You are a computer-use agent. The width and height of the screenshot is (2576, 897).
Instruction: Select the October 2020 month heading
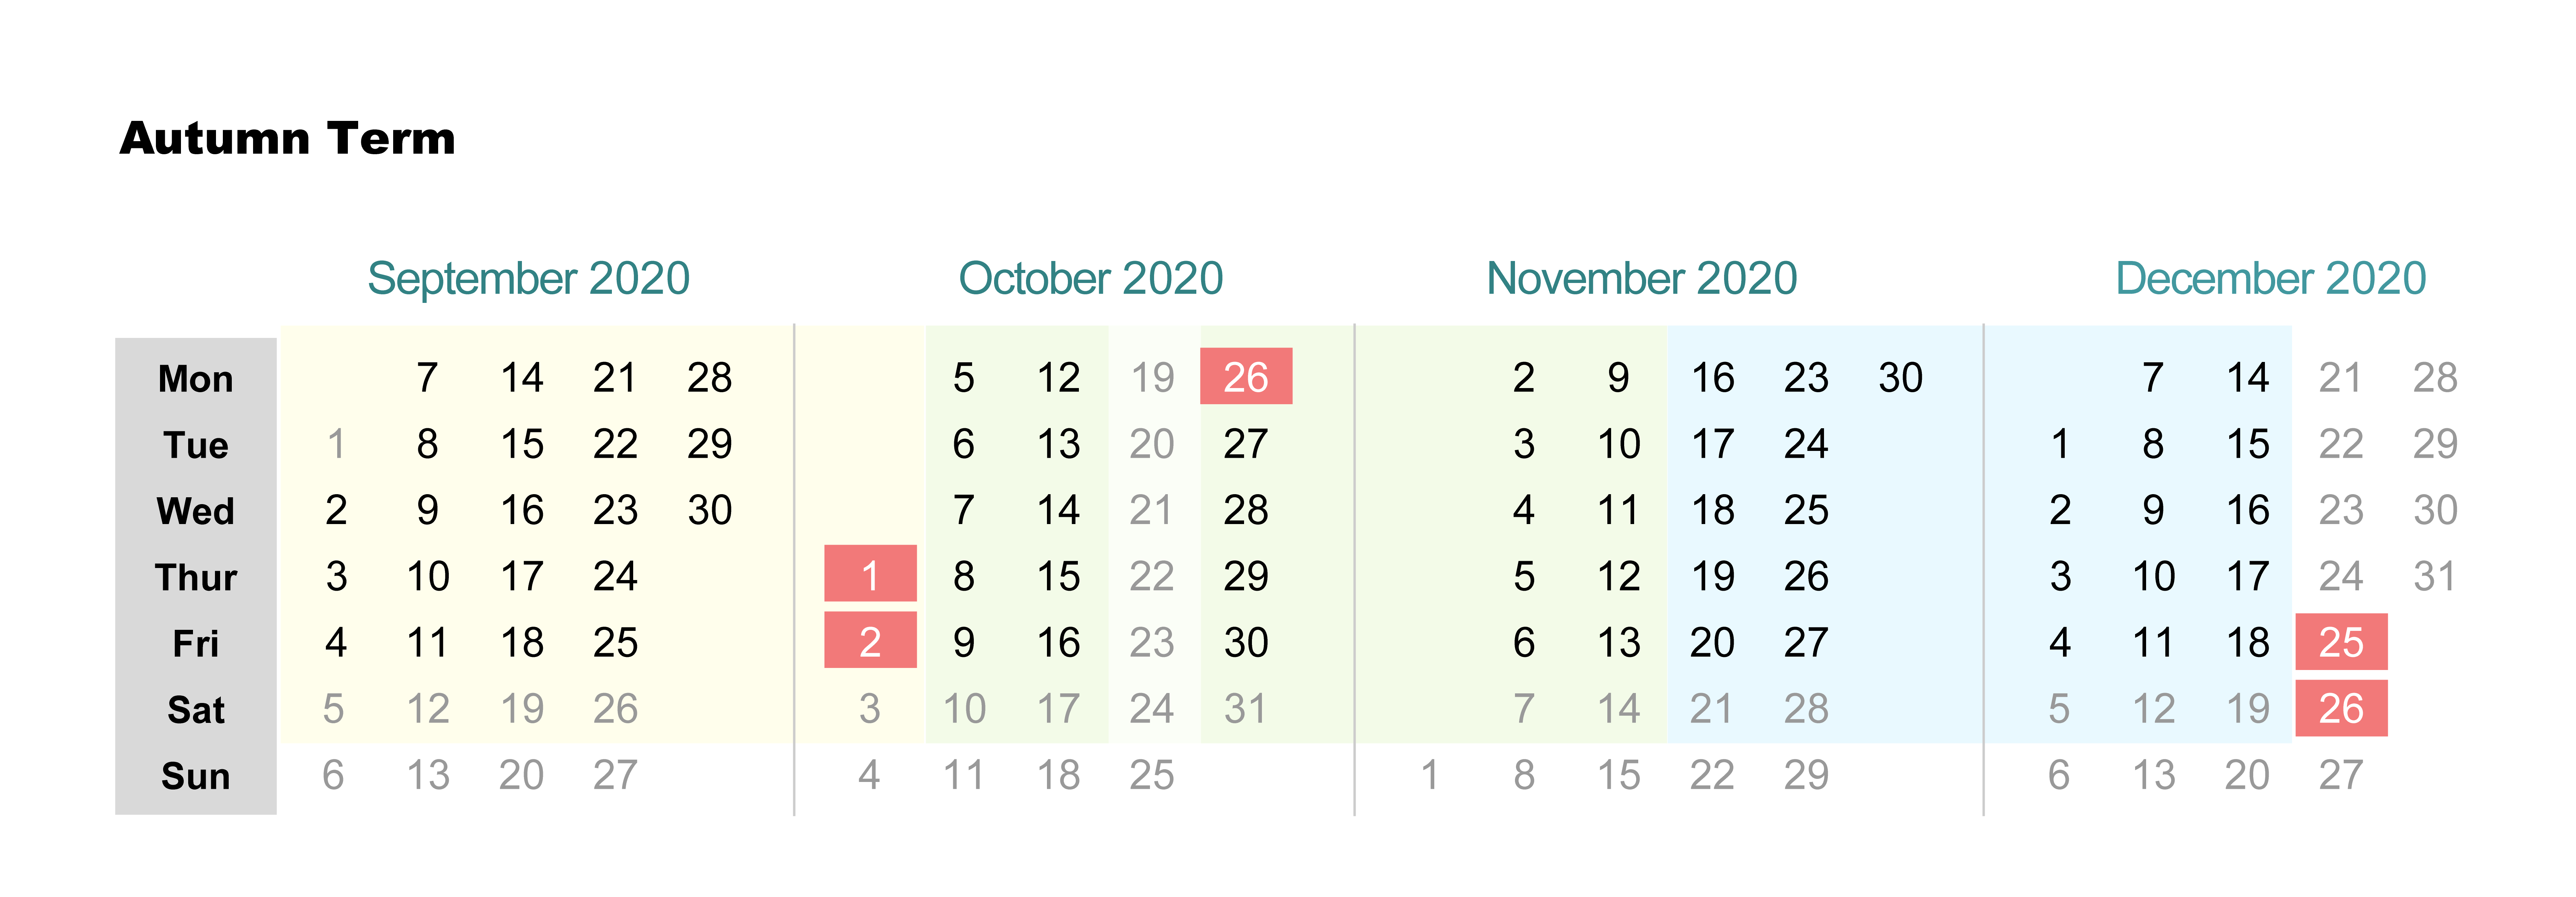(x=1090, y=278)
